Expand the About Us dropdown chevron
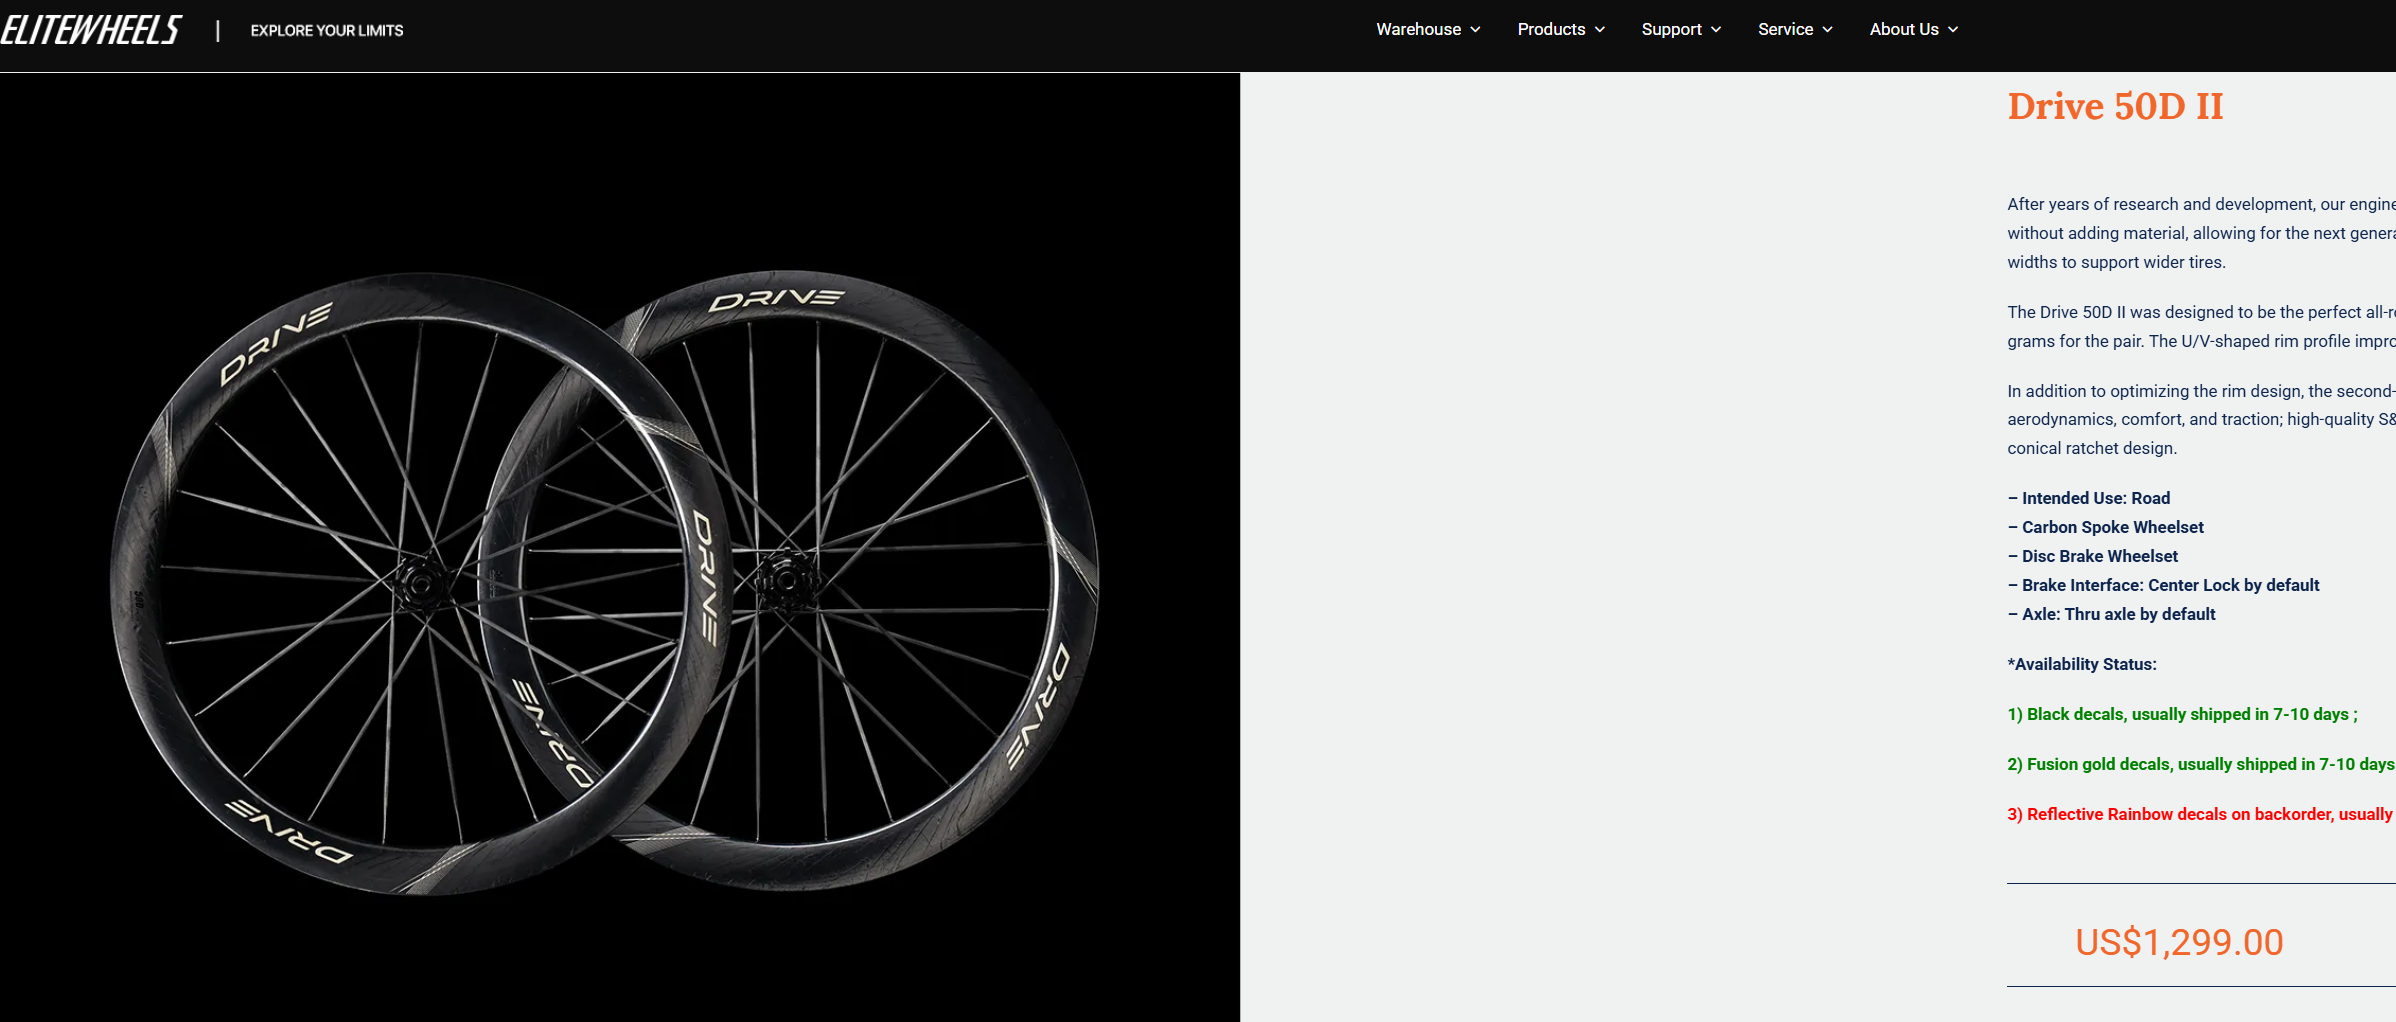Image resolution: width=2396 pixels, height=1022 pixels. coord(1953,30)
